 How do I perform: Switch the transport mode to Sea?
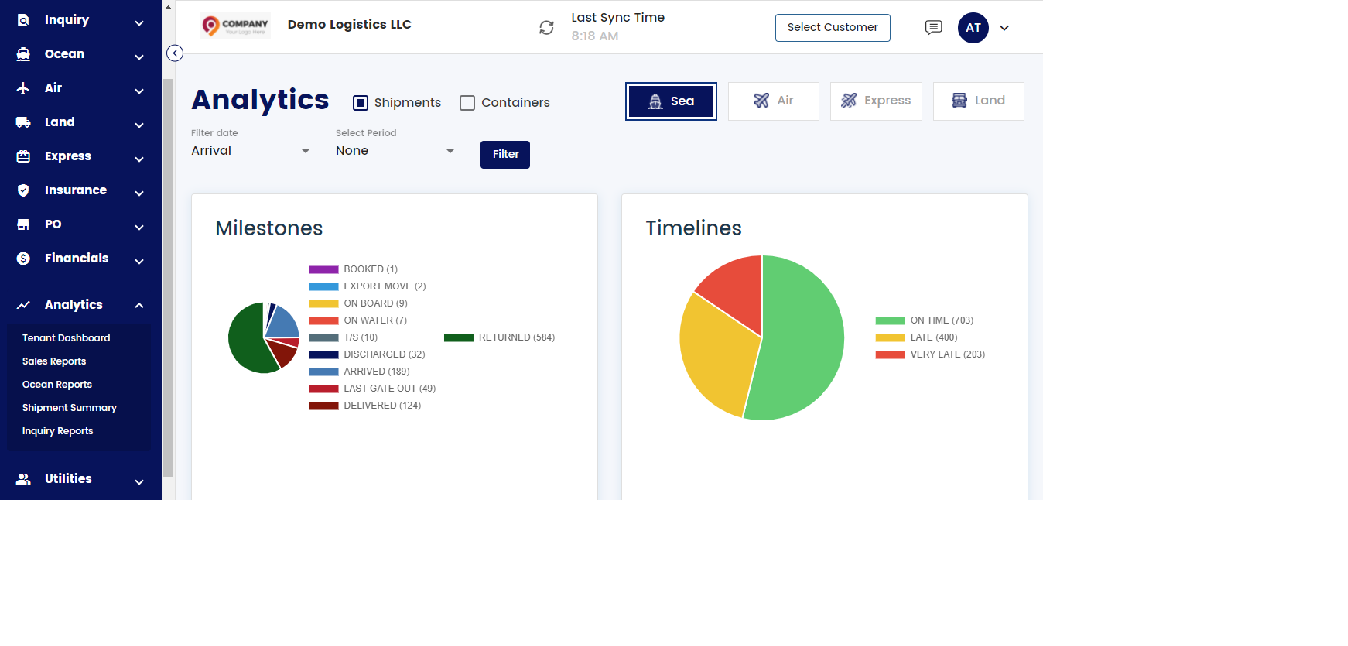pos(670,101)
